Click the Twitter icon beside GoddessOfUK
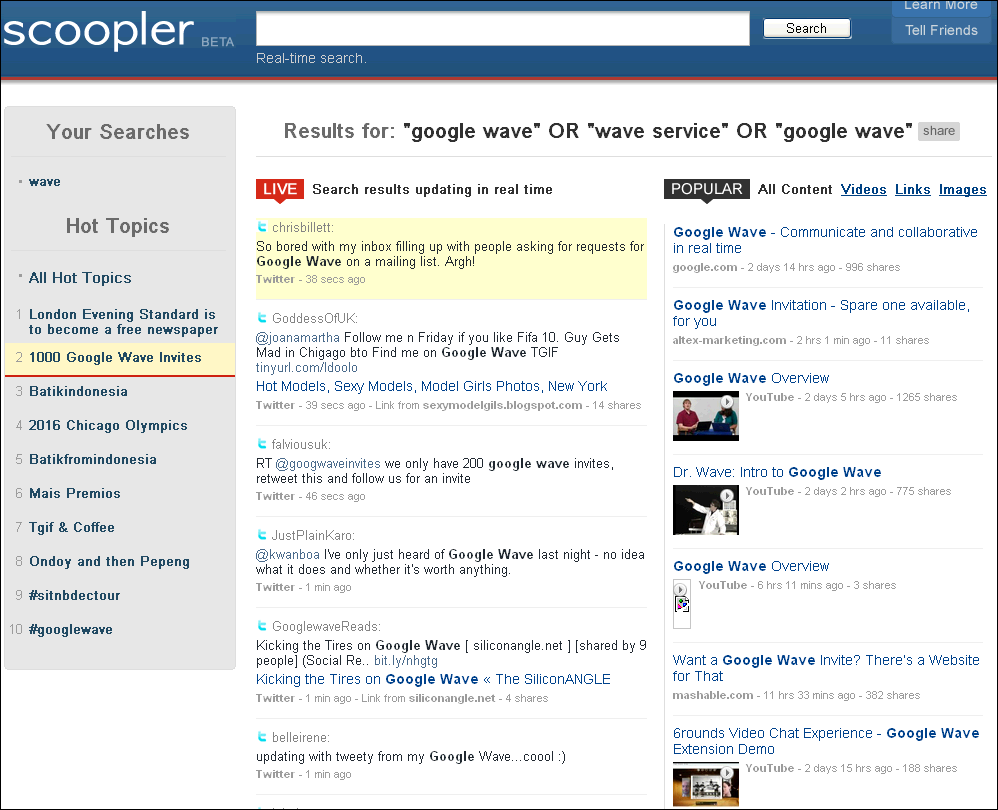Screen dimensions: 998x810 [262, 318]
